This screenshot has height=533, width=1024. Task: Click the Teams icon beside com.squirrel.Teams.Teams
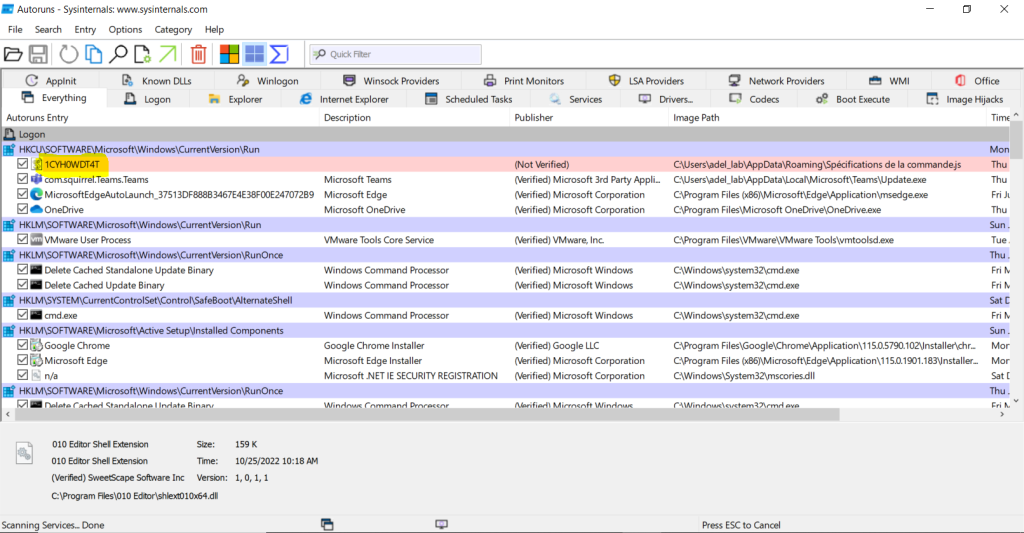37,179
